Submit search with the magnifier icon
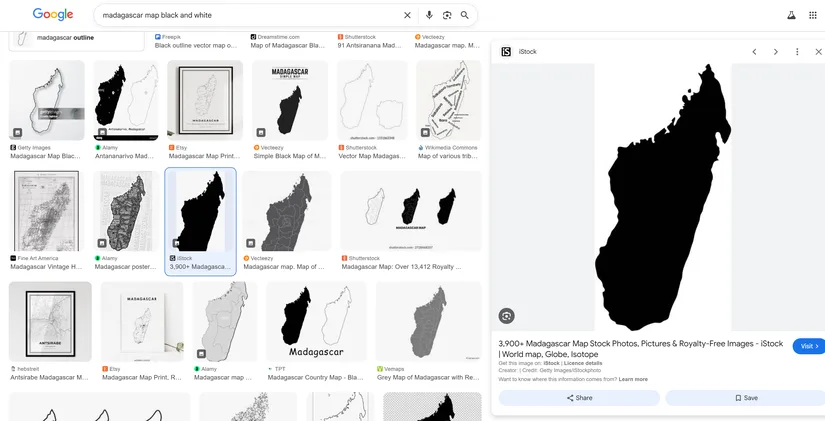The width and height of the screenshot is (825, 421). coord(465,15)
